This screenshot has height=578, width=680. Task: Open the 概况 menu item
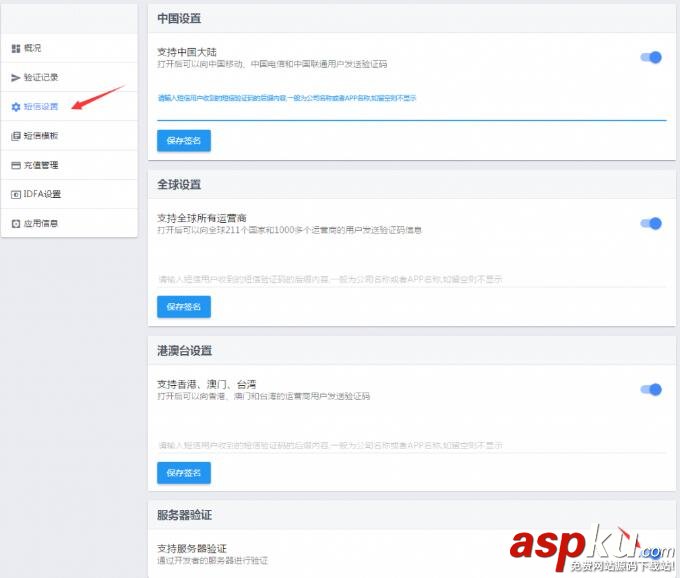69,48
